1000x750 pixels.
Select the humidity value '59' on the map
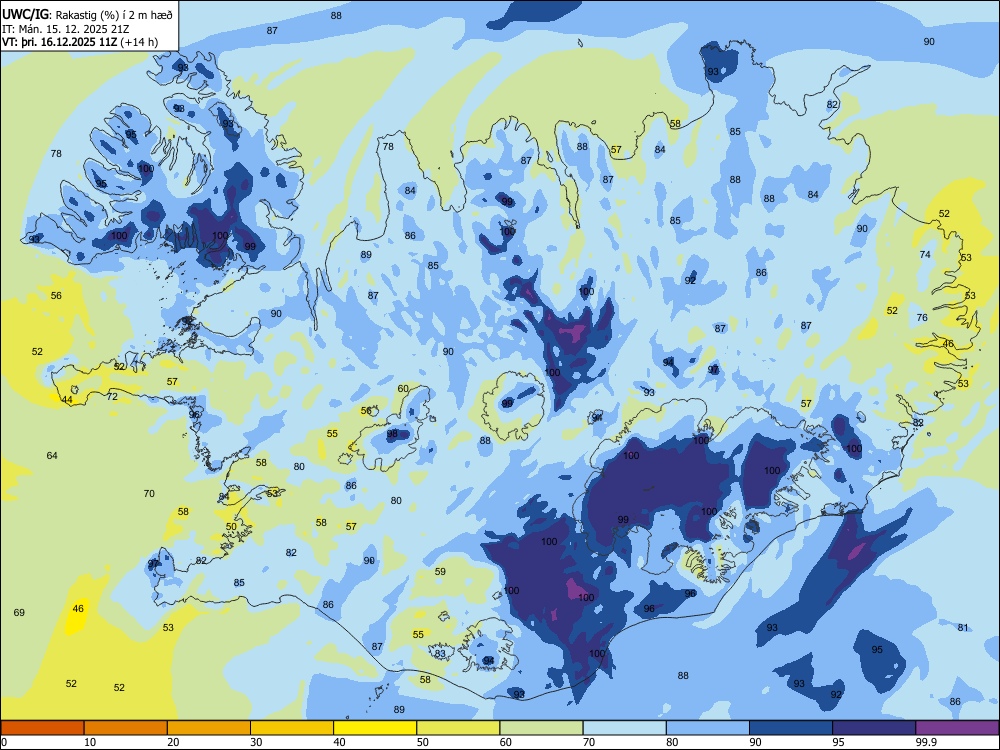(x=440, y=571)
